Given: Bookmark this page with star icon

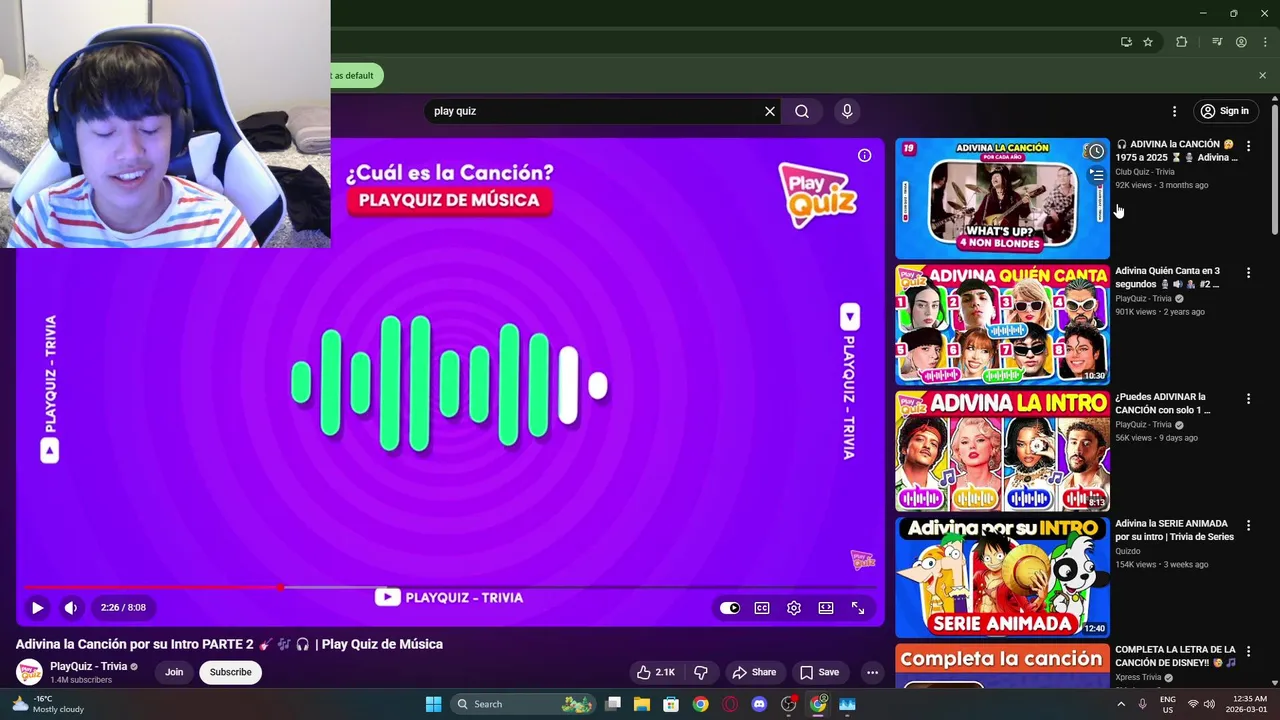Looking at the screenshot, I should (1148, 42).
